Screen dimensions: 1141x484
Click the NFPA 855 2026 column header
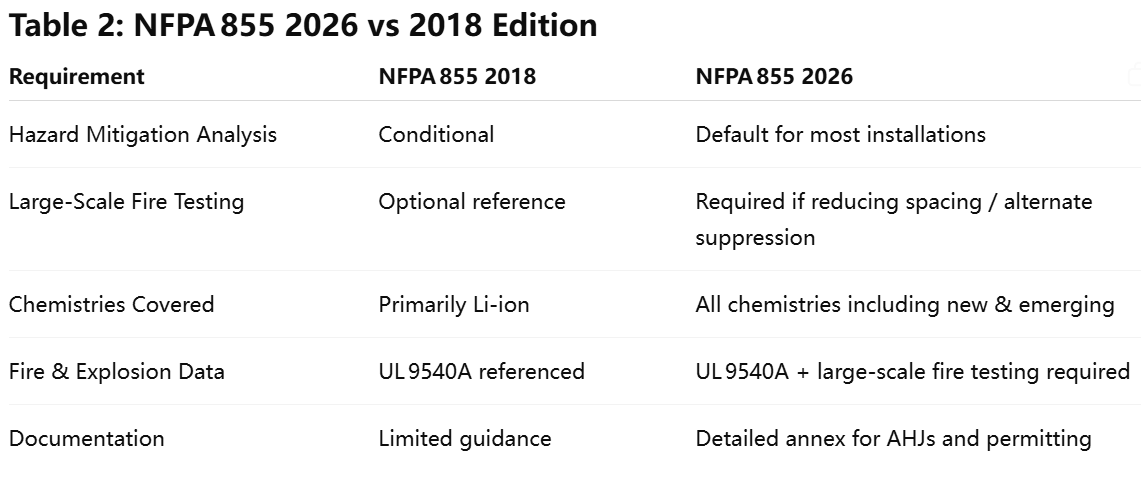tap(774, 77)
